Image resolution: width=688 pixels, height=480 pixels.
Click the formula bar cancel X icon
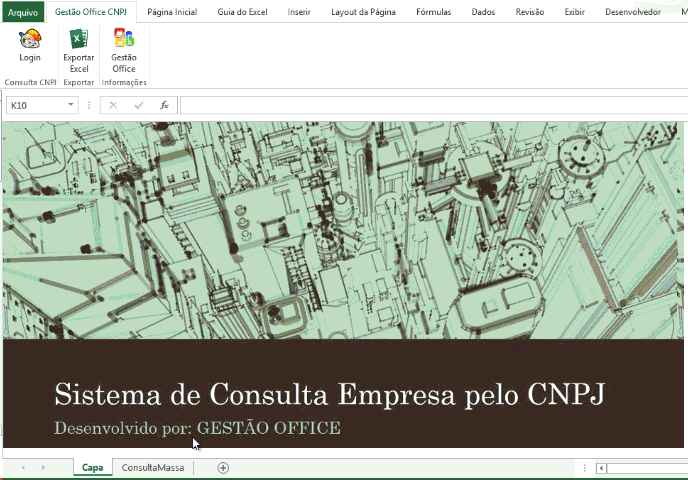coord(113,105)
